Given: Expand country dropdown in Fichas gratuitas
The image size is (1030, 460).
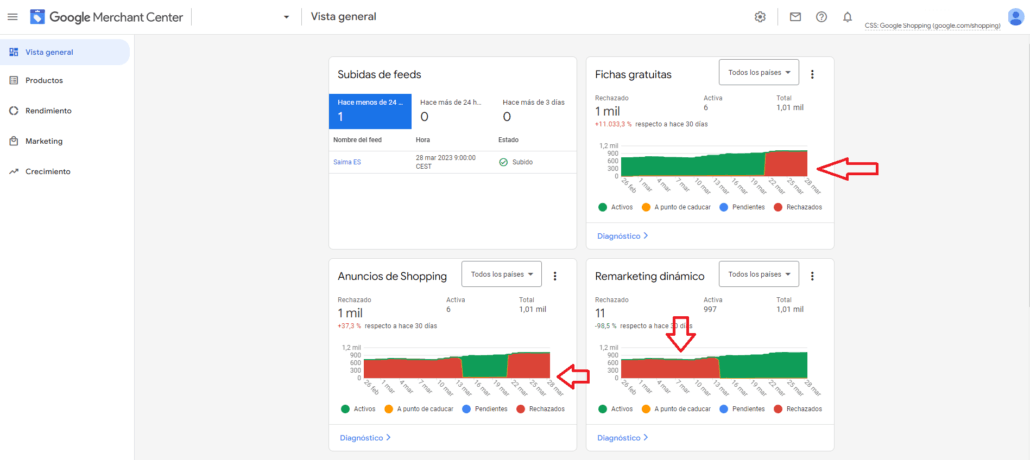Looking at the screenshot, I should [759, 73].
